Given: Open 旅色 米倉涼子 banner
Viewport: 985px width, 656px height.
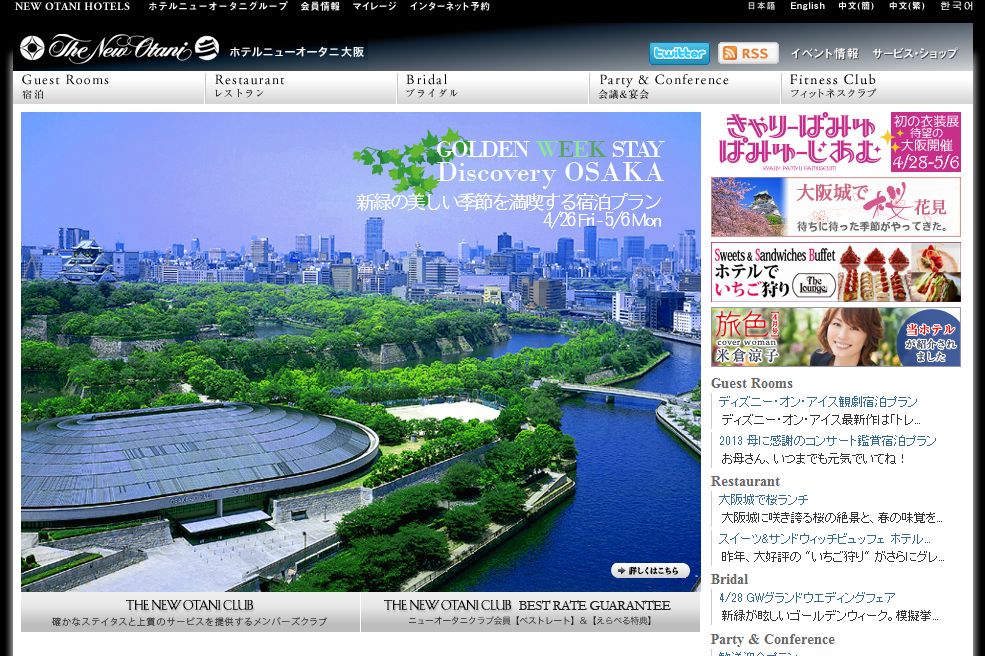Looking at the screenshot, I should (835, 337).
